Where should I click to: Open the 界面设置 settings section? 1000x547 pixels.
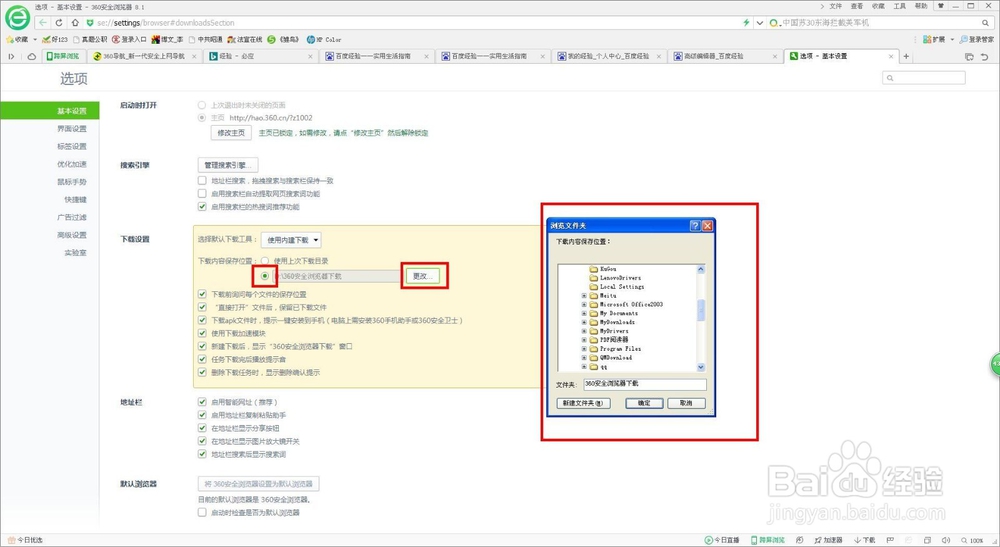coord(71,129)
